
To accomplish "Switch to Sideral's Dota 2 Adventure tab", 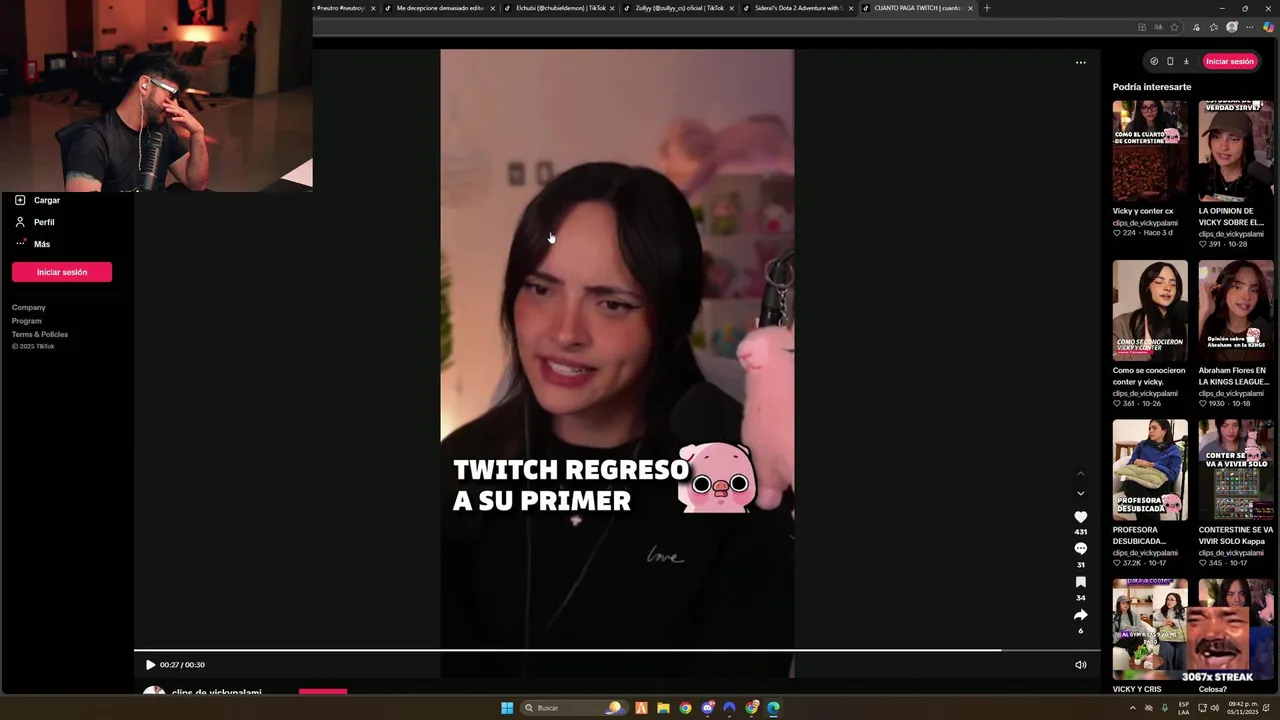I will click(x=798, y=8).
